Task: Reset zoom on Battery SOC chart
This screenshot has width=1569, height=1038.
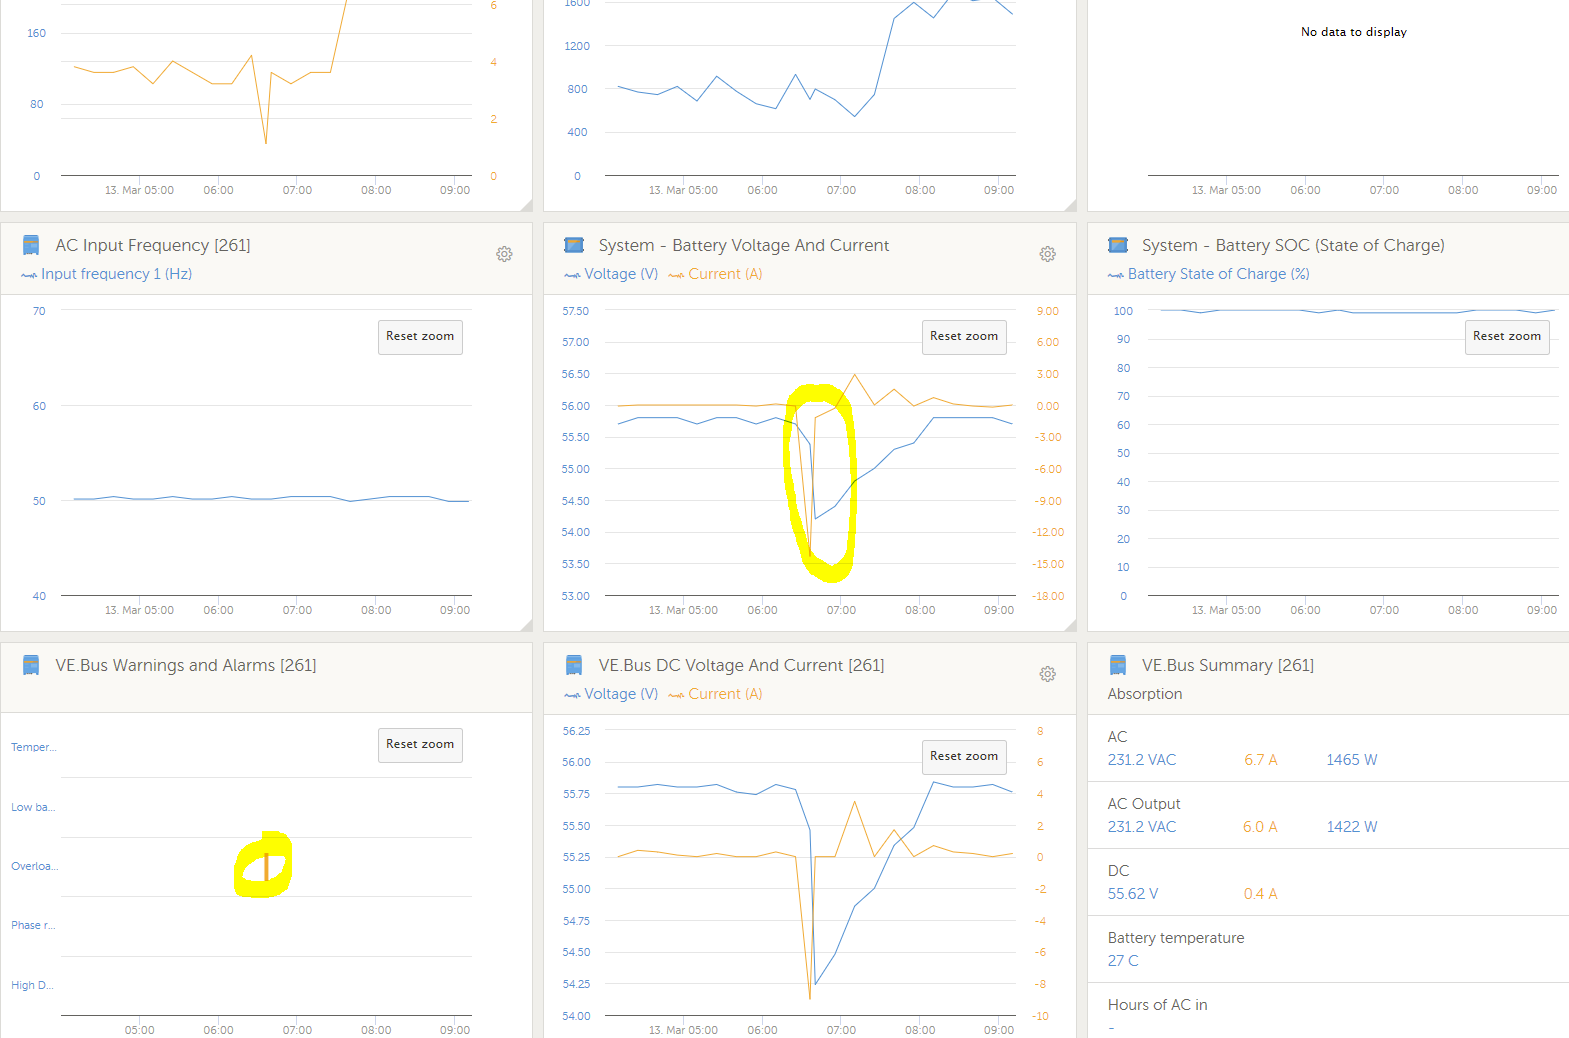Action: click(x=1507, y=337)
